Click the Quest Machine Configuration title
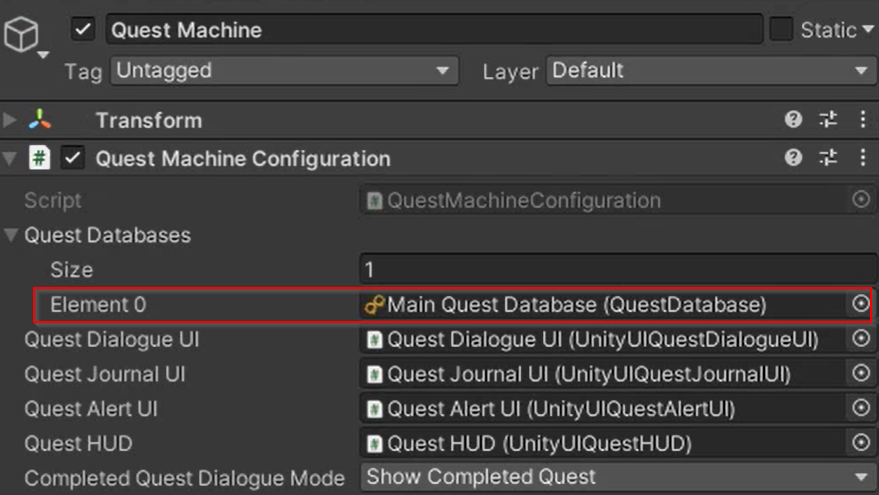879x495 pixels. pos(243,159)
